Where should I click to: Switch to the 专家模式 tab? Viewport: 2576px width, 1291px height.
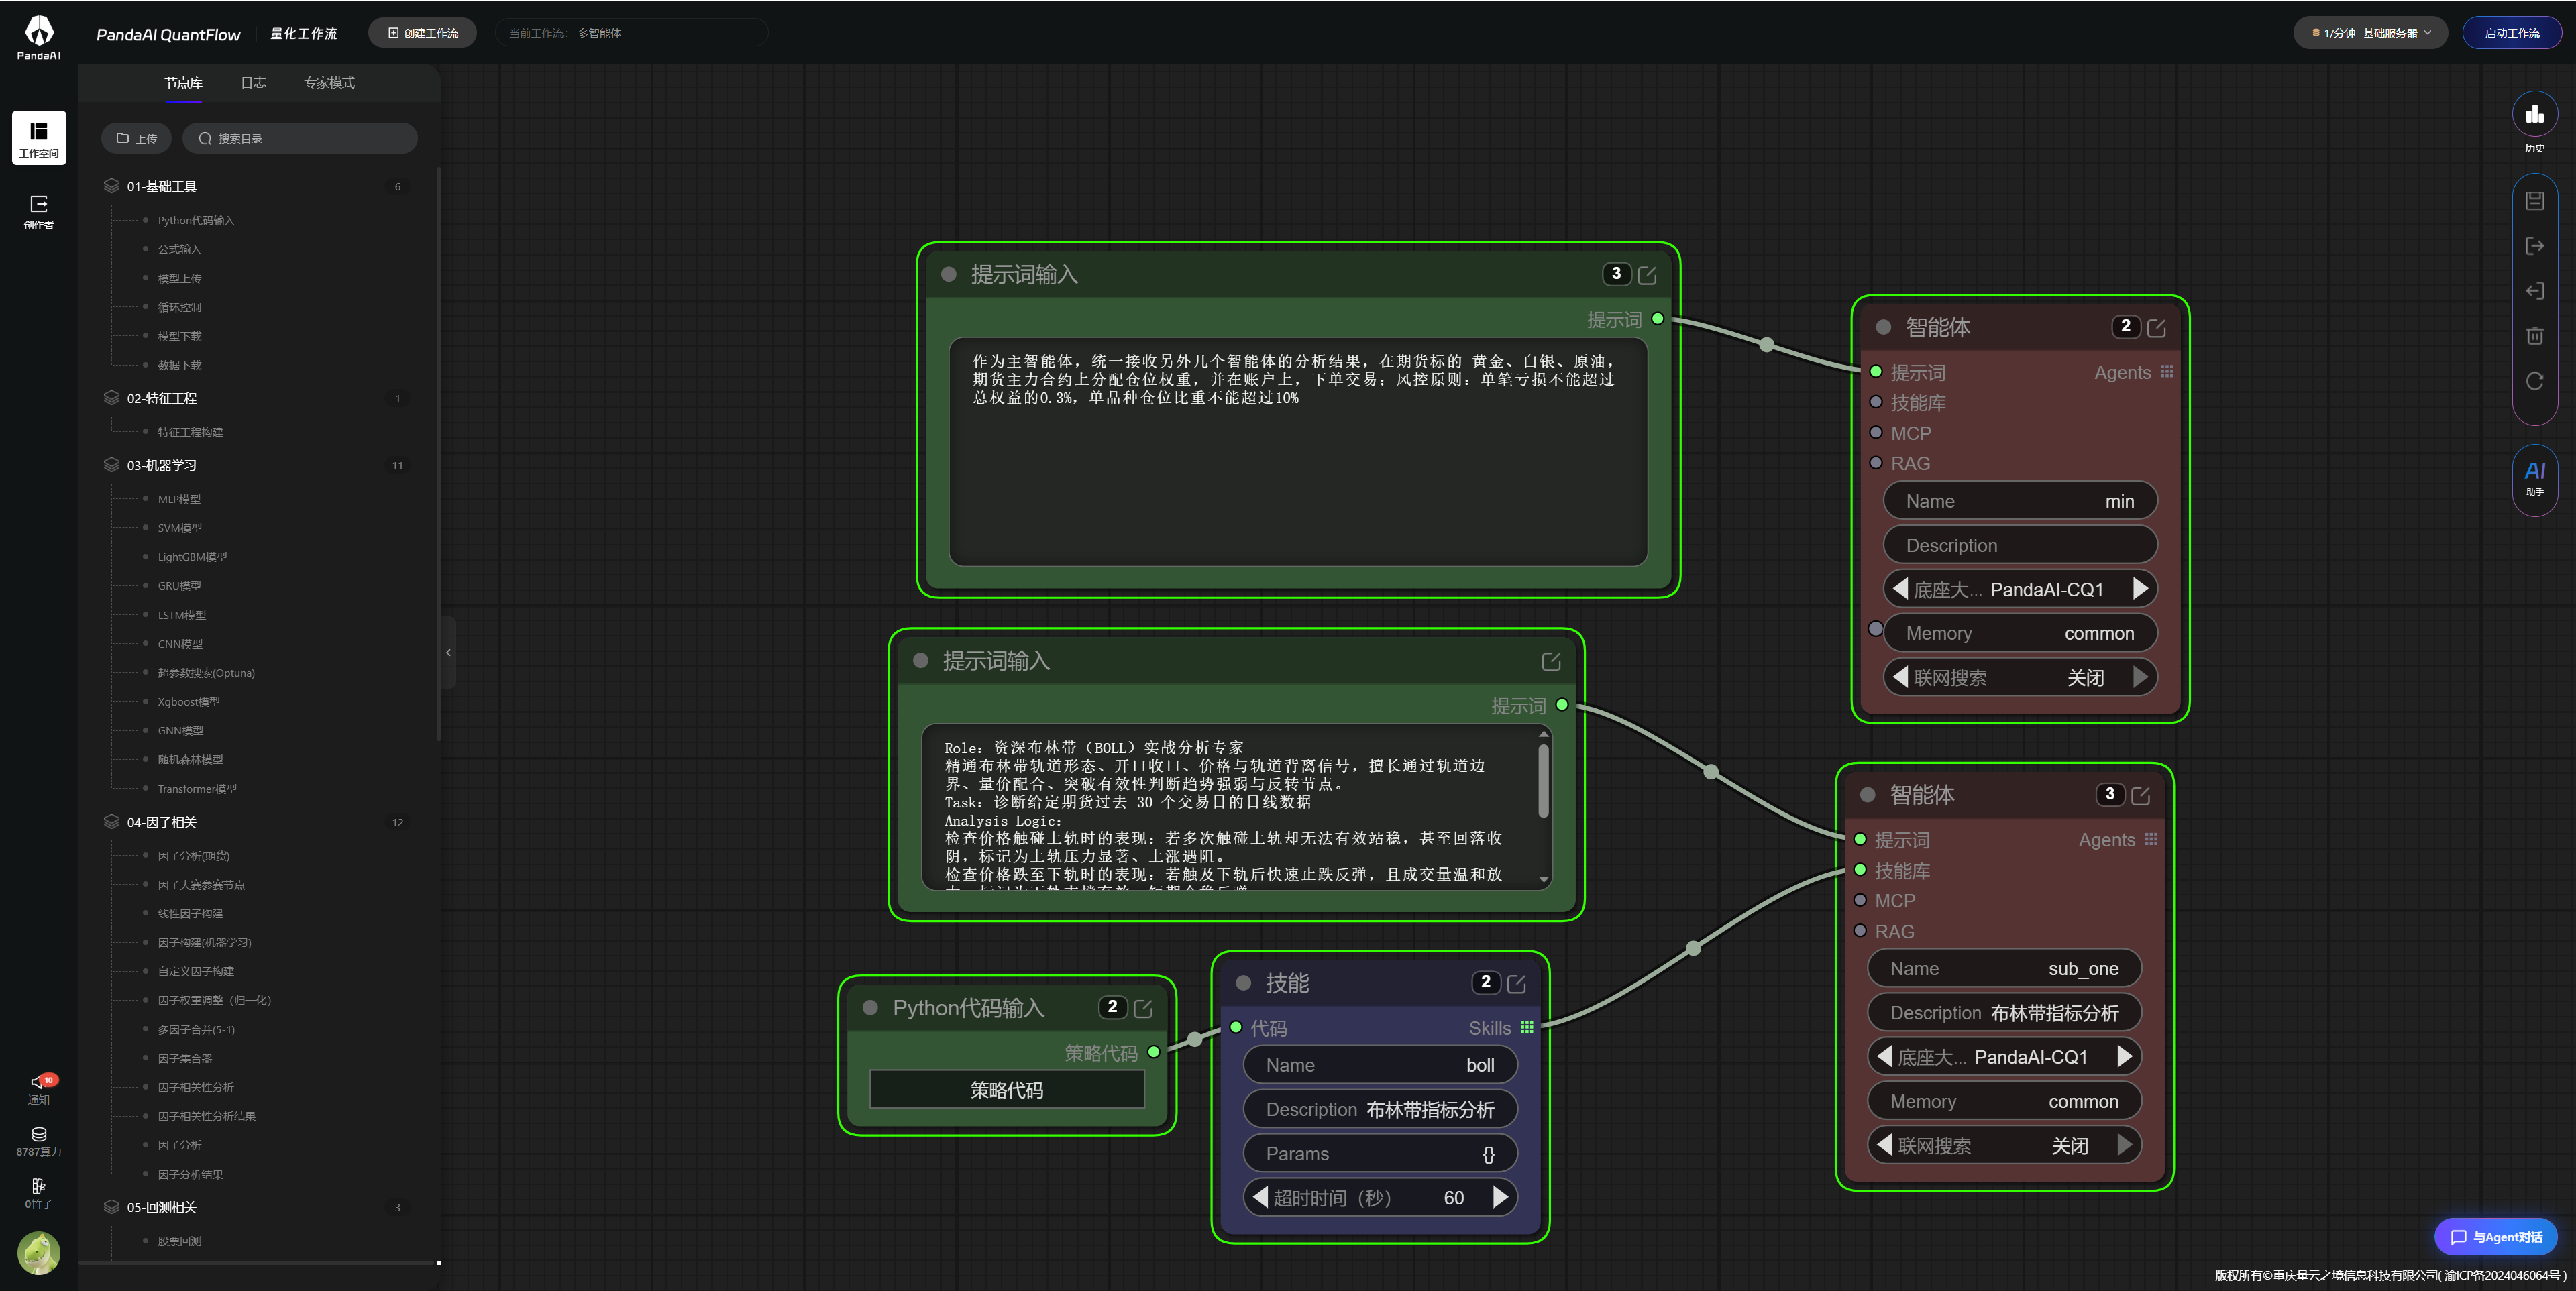click(329, 82)
